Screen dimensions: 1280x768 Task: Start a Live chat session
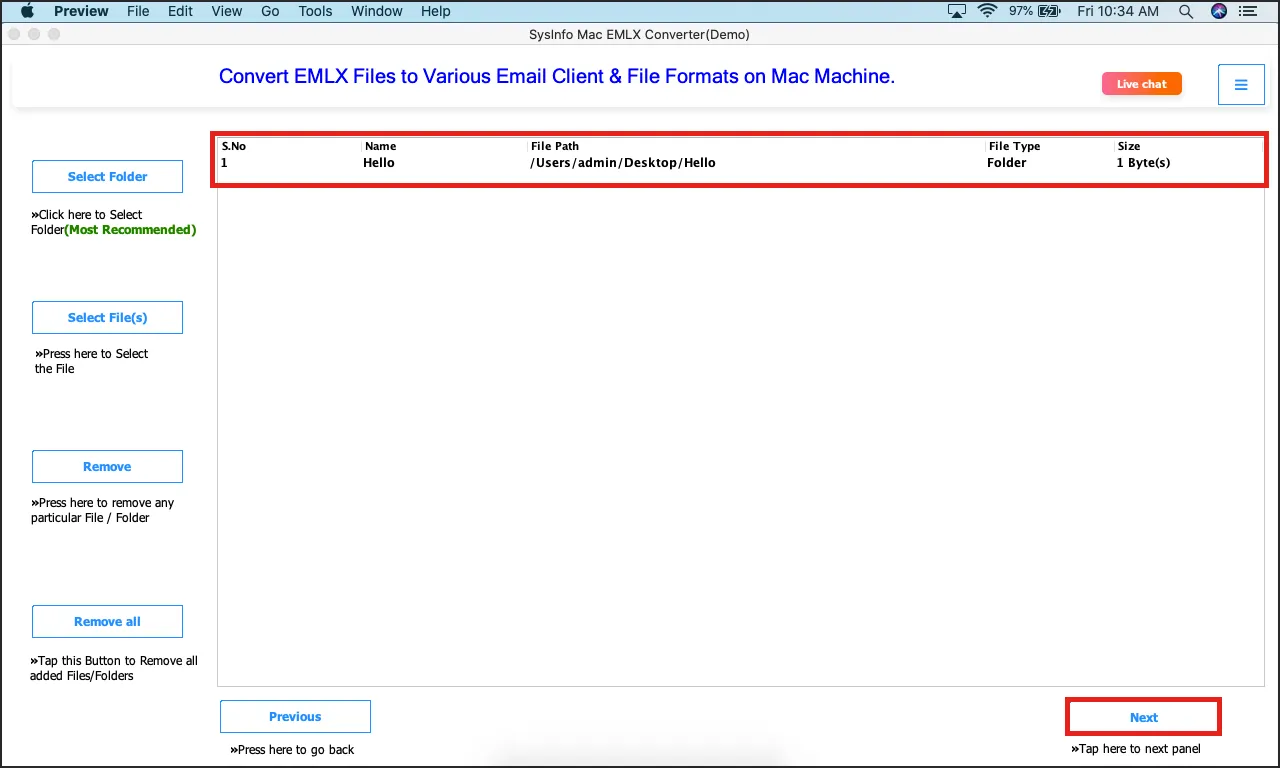point(1142,84)
